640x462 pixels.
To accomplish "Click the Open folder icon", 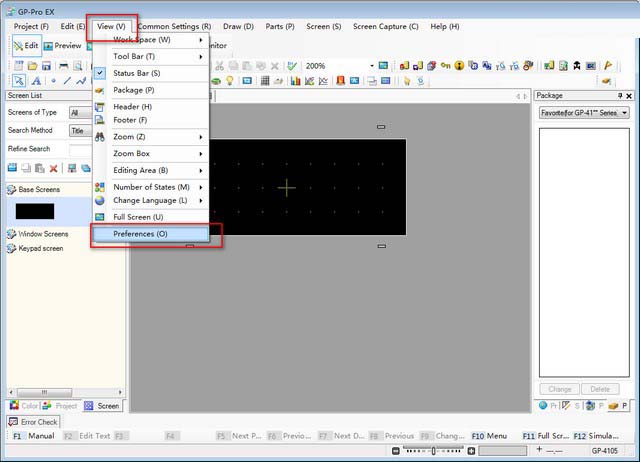I will pos(32,65).
